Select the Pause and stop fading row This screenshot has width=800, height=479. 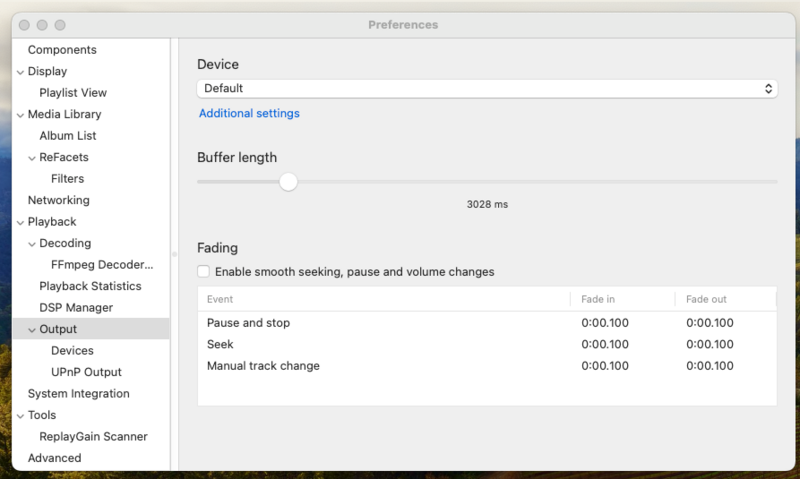coord(248,323)
